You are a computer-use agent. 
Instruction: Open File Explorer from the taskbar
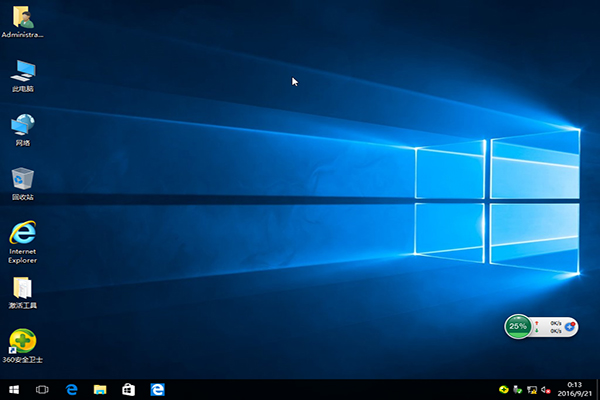100,388
